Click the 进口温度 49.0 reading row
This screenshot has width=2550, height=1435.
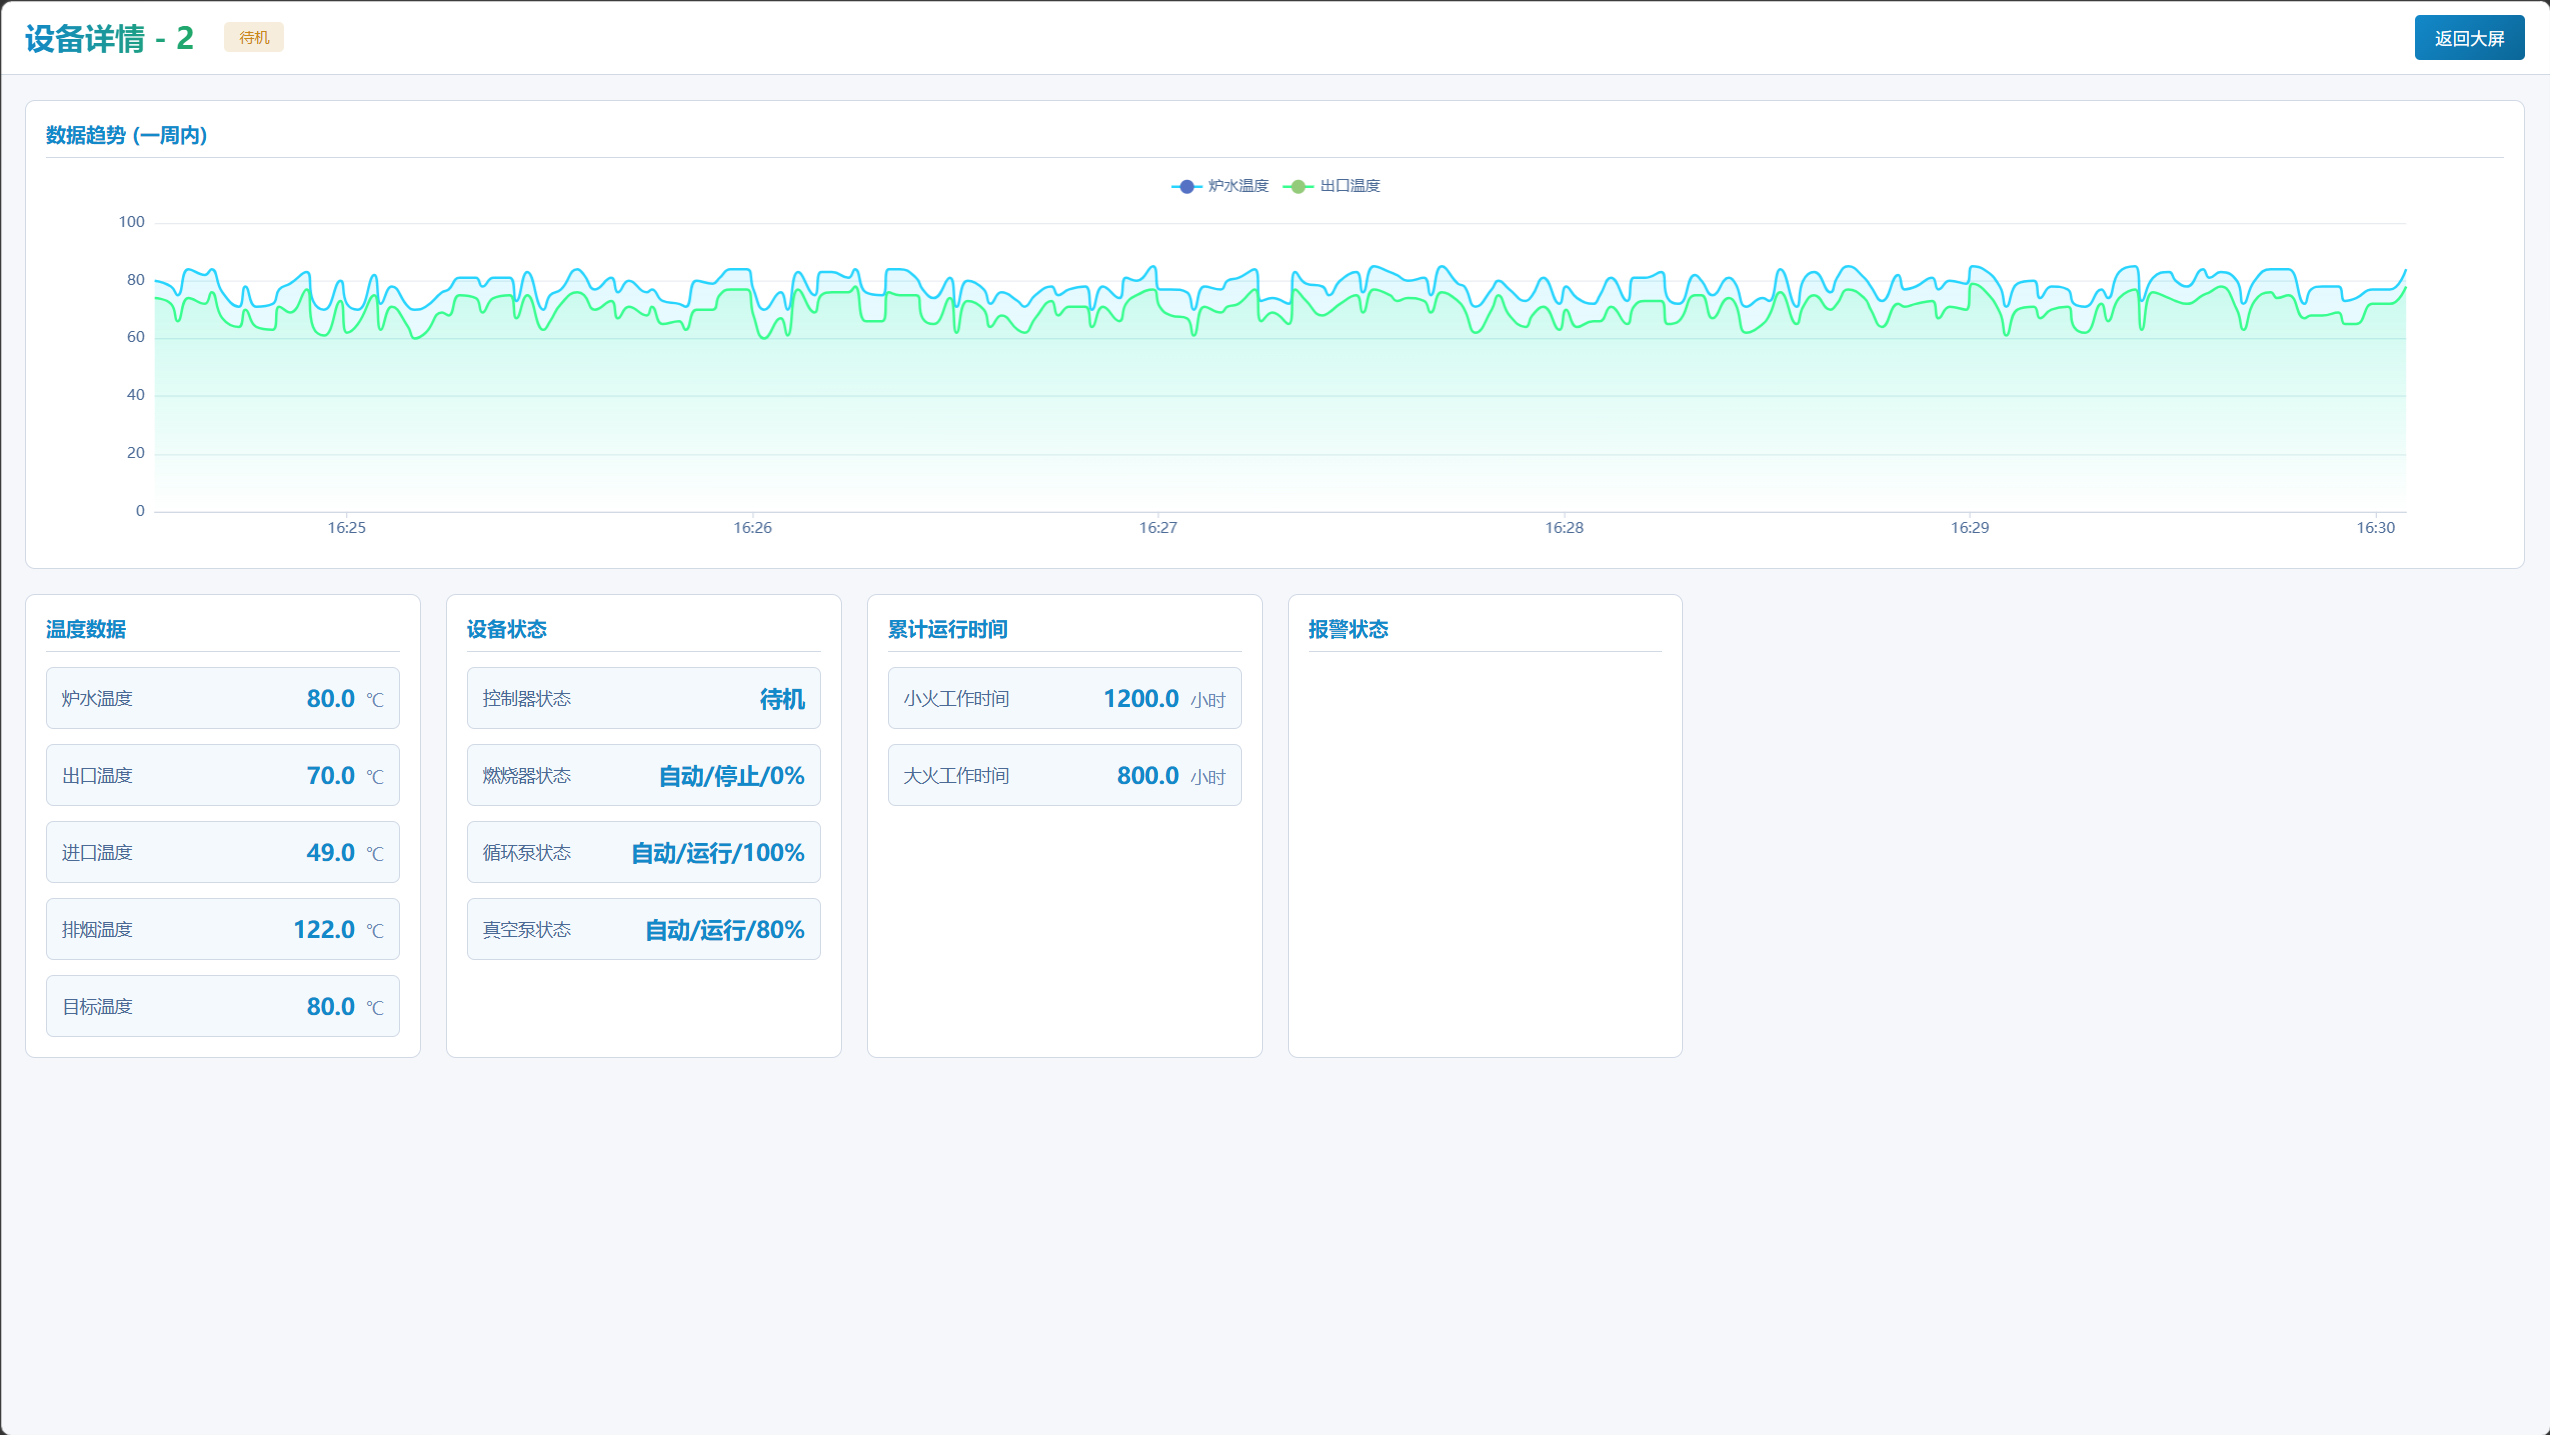point(222,852)
